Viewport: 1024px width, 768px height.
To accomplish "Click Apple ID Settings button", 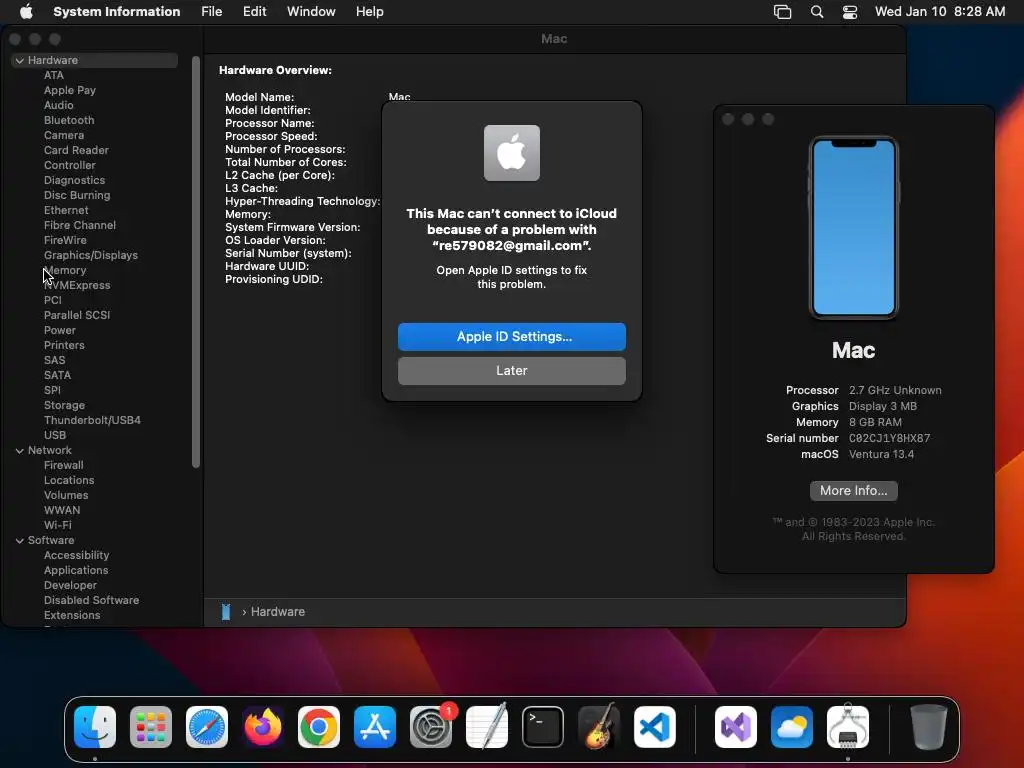I will [x=512, y=337].
